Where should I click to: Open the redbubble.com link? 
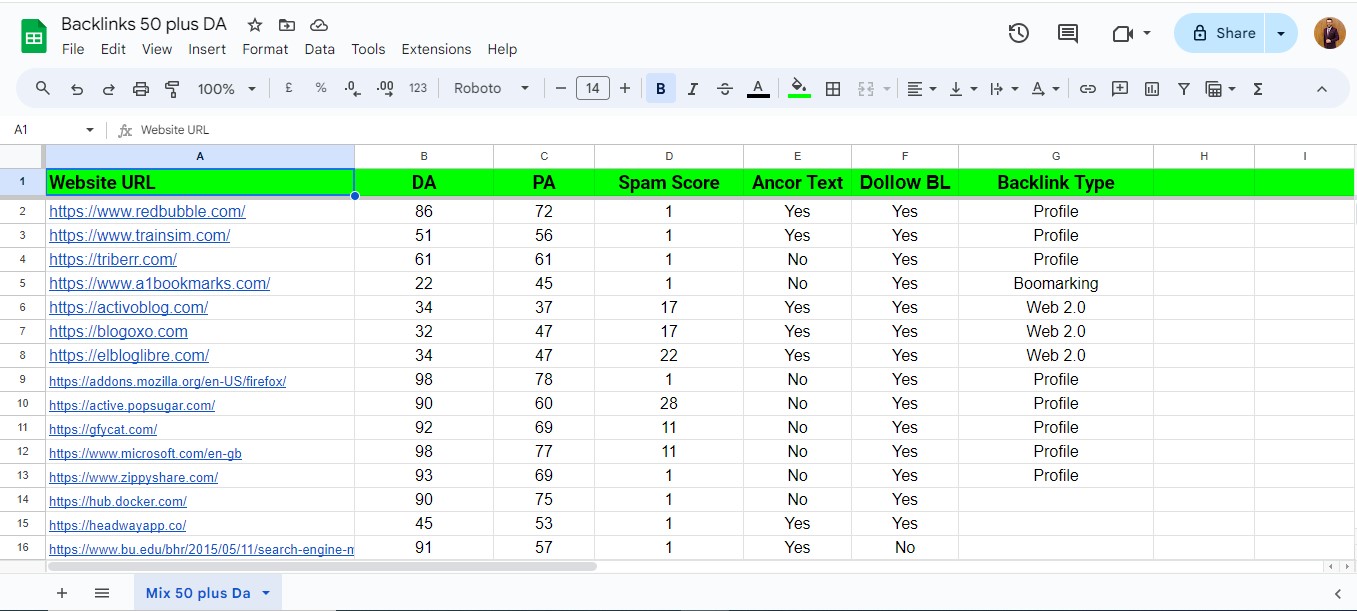click(147, 211)
